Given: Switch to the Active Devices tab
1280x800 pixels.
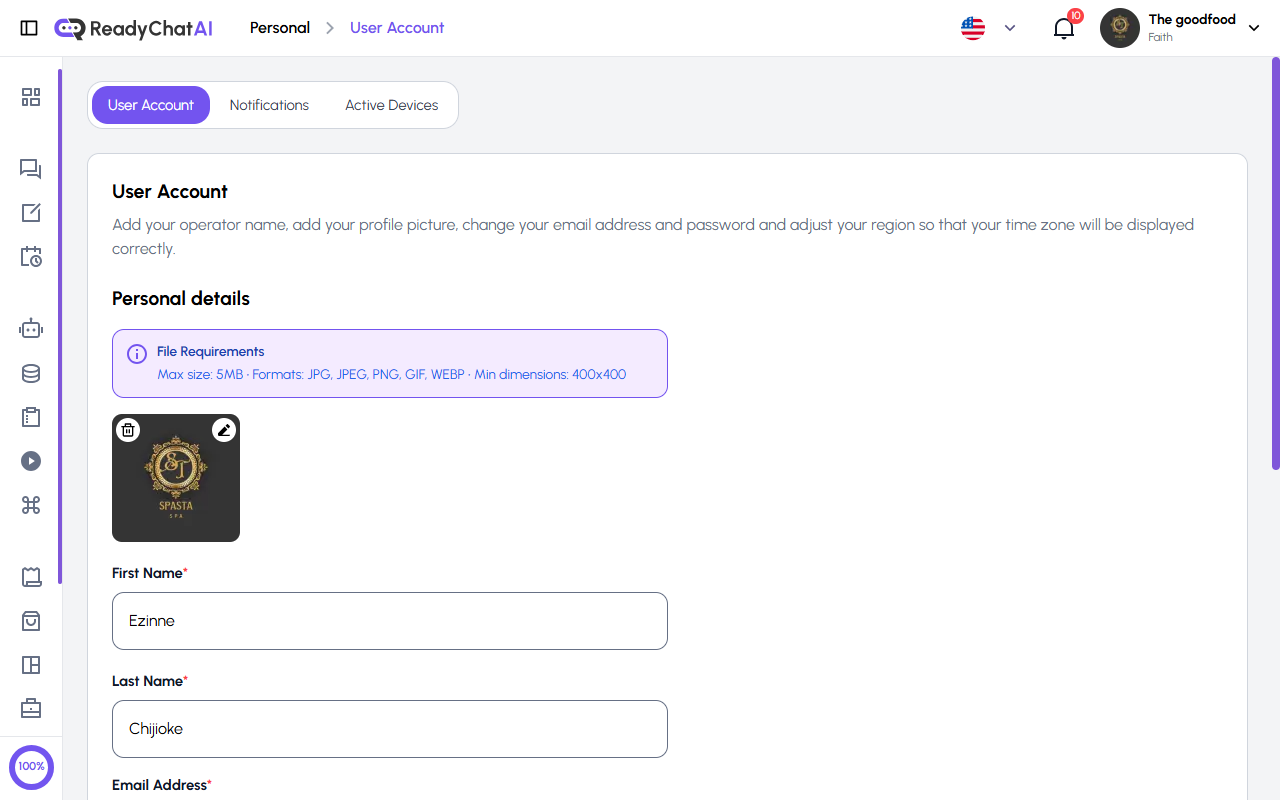Looking at the screenshot, I should coord(391,104).
